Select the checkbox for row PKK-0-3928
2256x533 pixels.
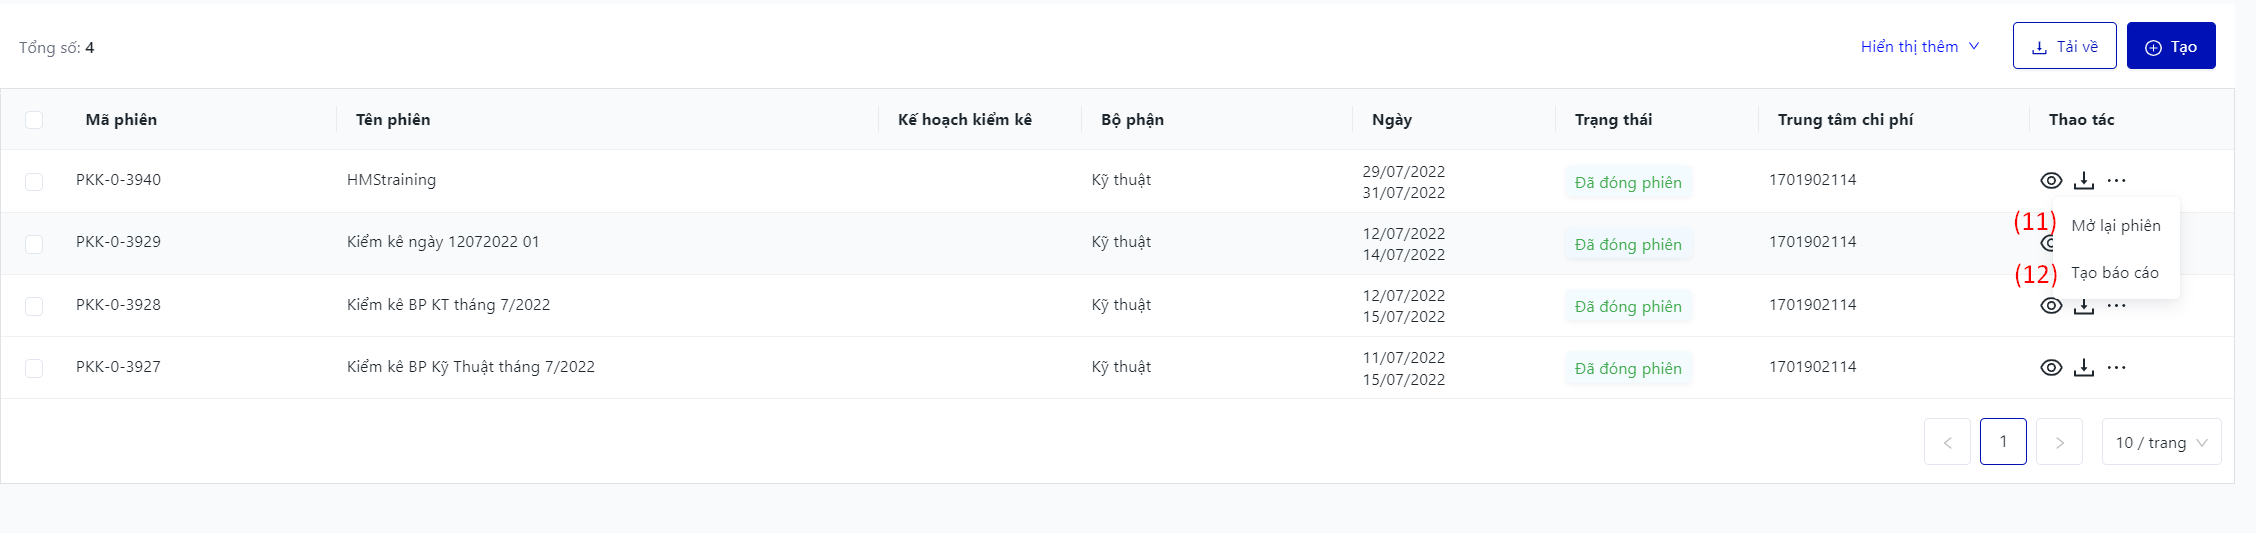point(34,306)
